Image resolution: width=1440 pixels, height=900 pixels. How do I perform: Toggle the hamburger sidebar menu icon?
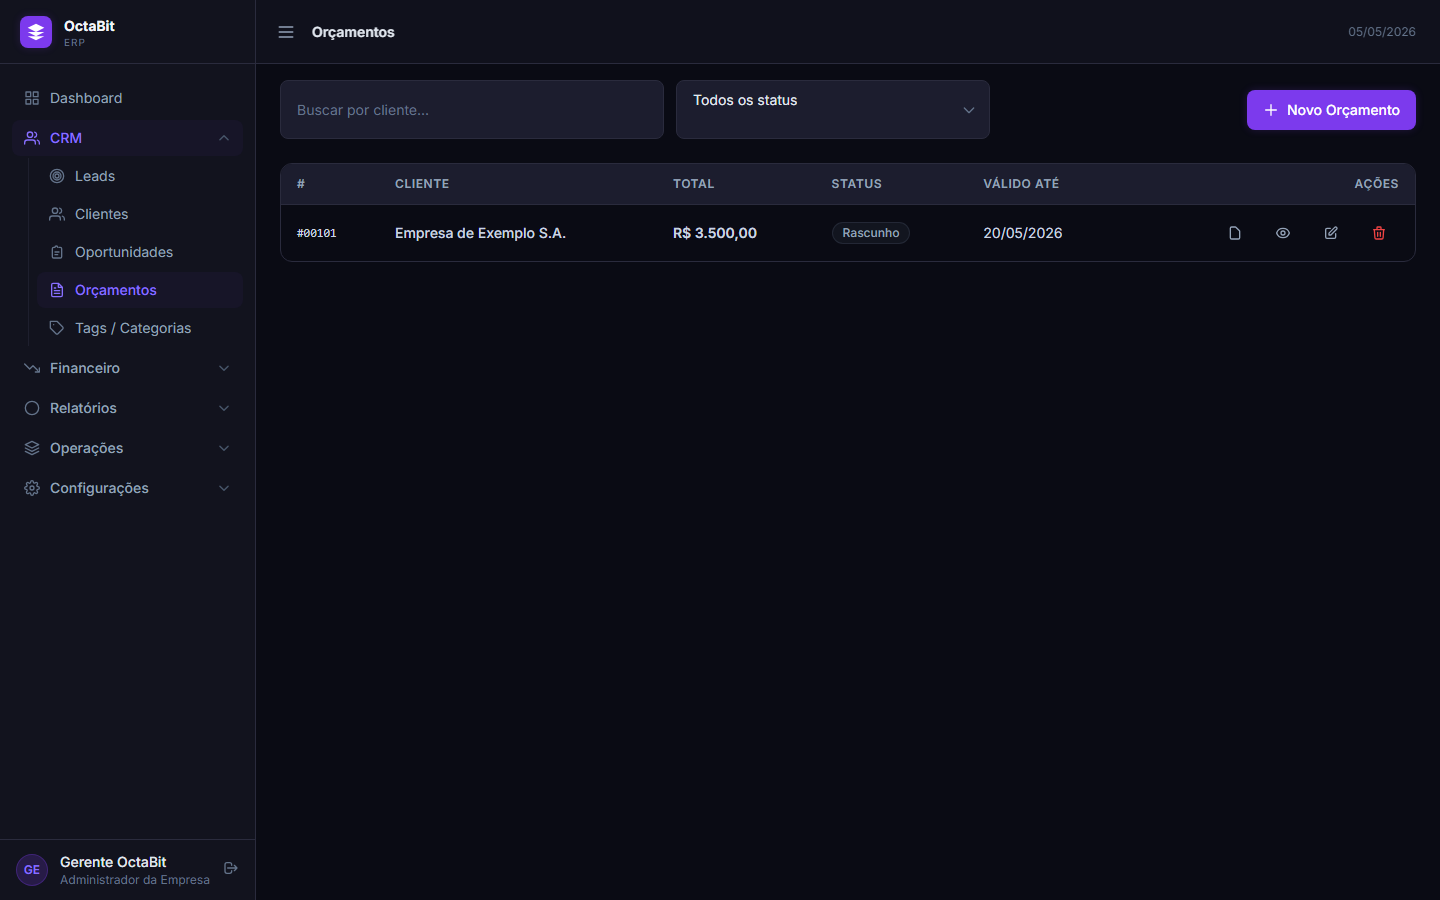286,32
